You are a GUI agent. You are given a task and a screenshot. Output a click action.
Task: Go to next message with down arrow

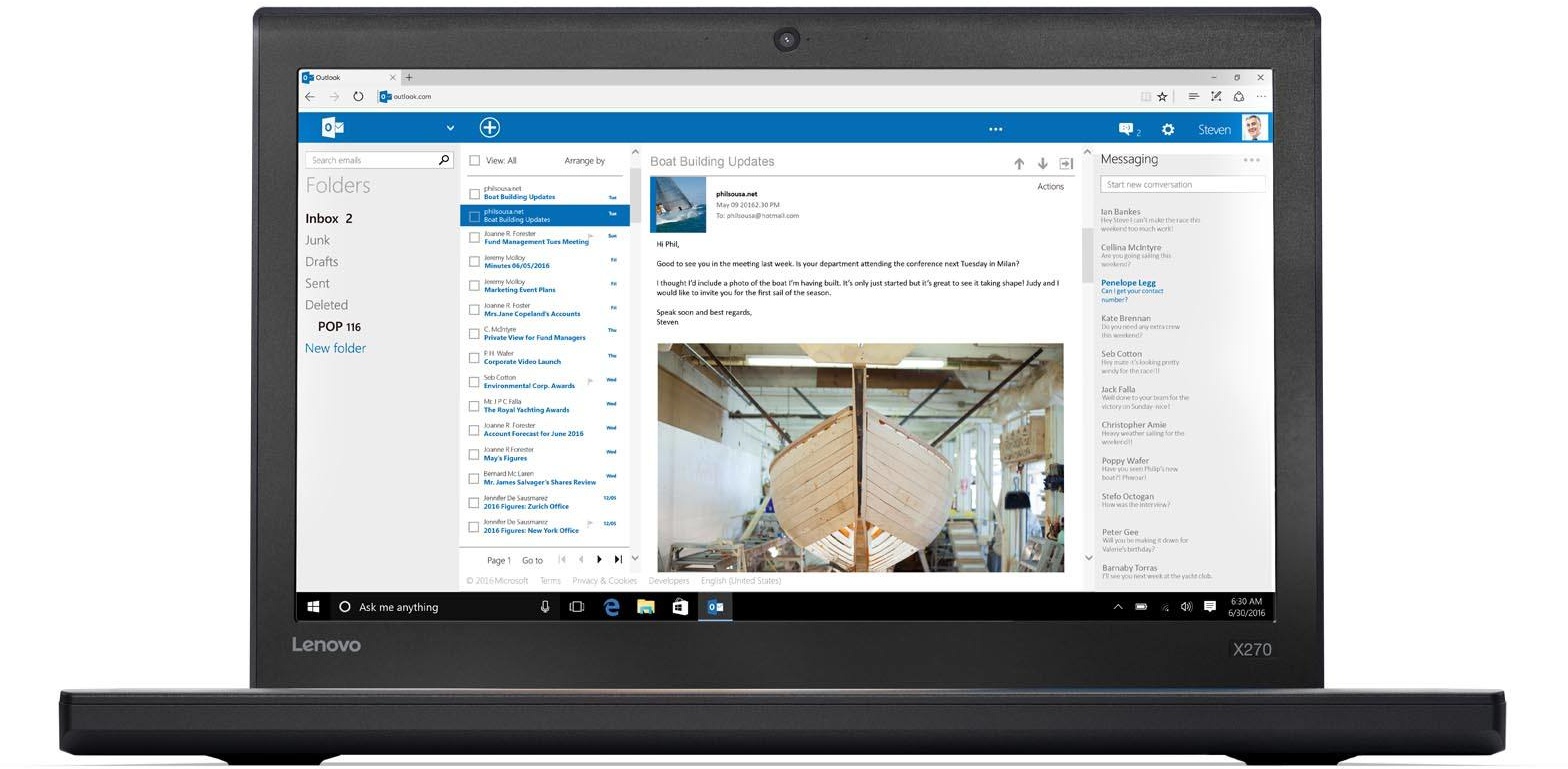[x=1042, y=163]
